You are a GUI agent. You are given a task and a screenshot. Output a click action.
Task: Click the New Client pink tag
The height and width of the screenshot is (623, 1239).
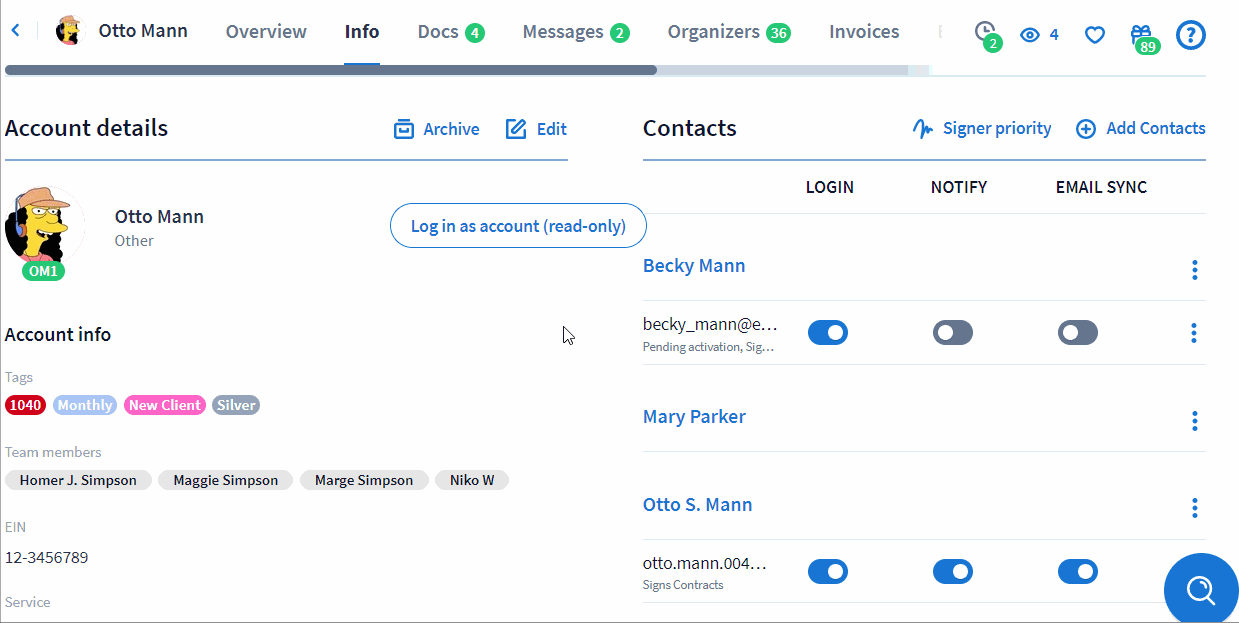[165, 405]
